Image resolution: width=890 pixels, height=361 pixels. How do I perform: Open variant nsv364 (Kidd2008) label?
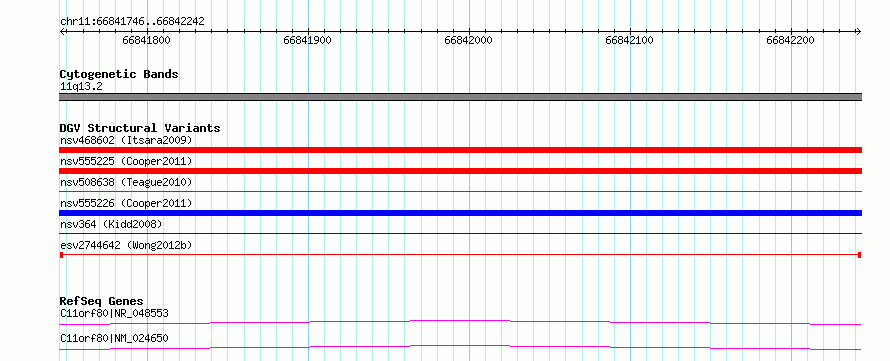pos(111,224)
